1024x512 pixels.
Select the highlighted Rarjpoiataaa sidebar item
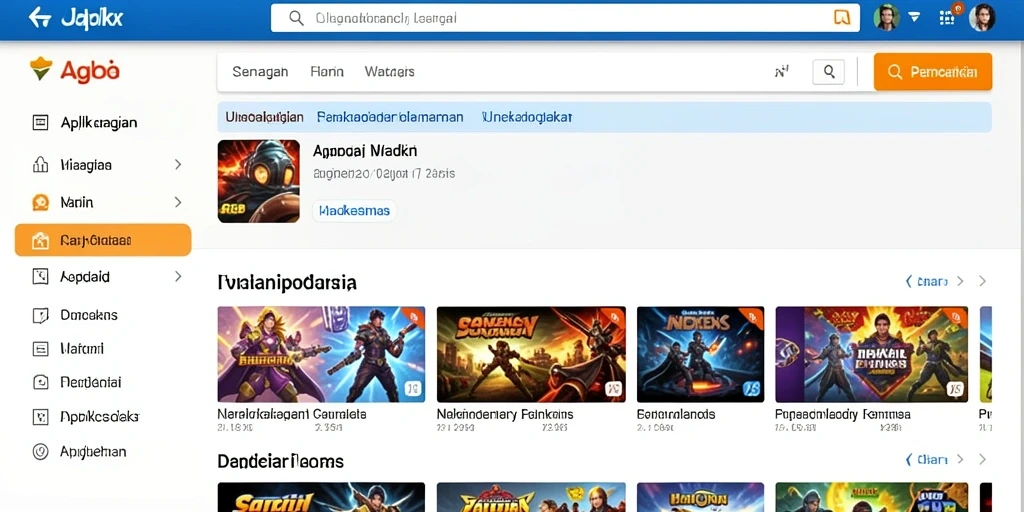click(x=103, y=240)
